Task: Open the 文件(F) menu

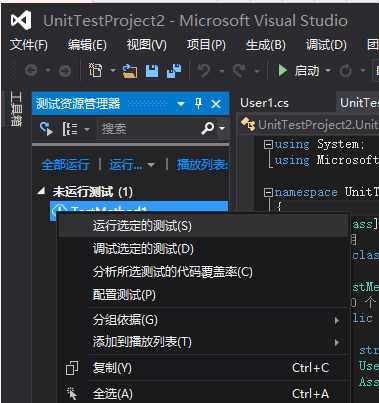Action: 29,45
